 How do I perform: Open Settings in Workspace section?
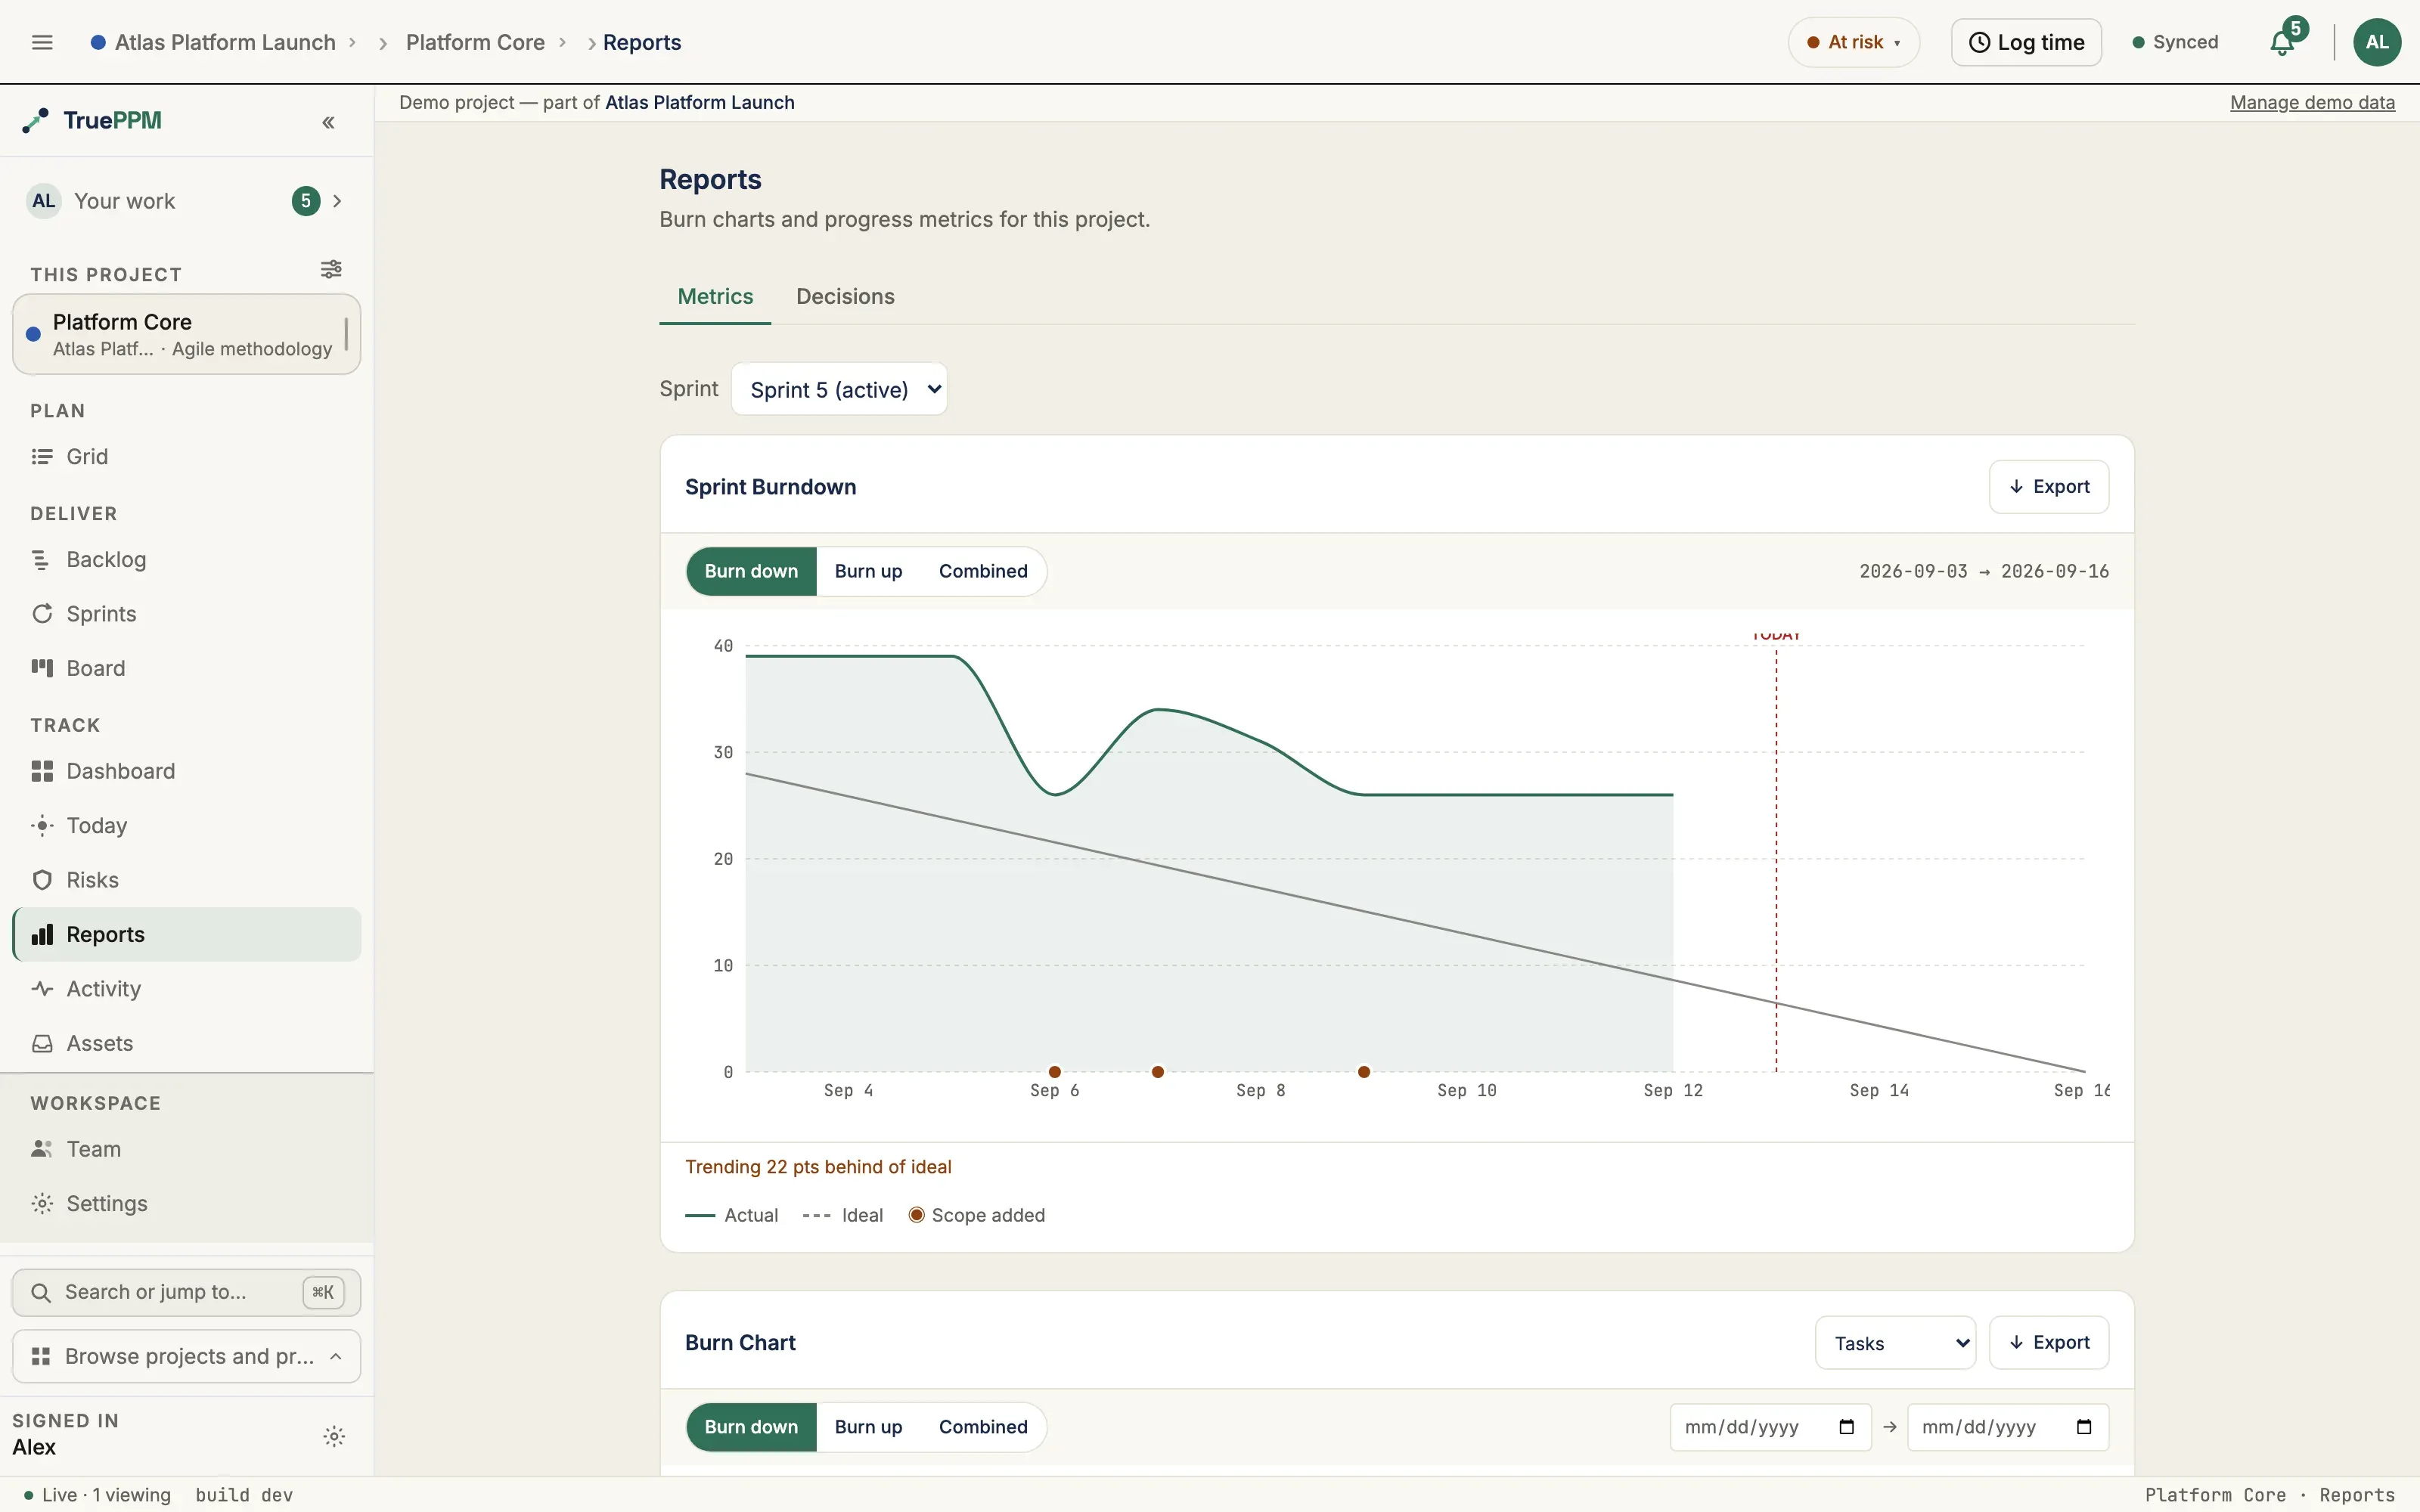pyautogui.click(x=187, y=1203)
